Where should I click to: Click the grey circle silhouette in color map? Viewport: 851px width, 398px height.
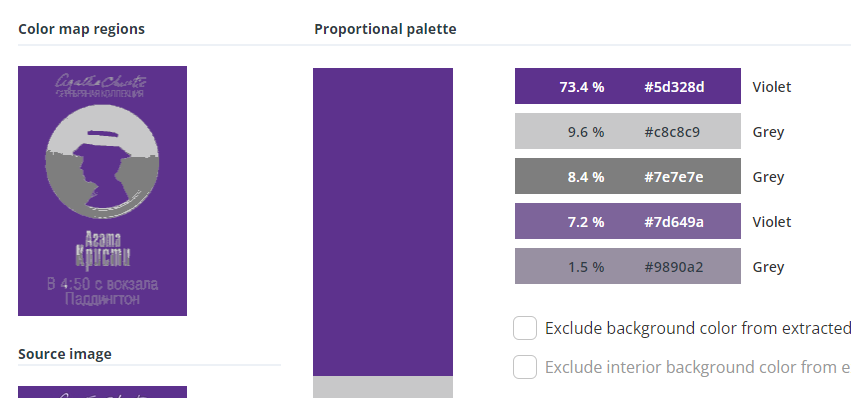point(103,161)
